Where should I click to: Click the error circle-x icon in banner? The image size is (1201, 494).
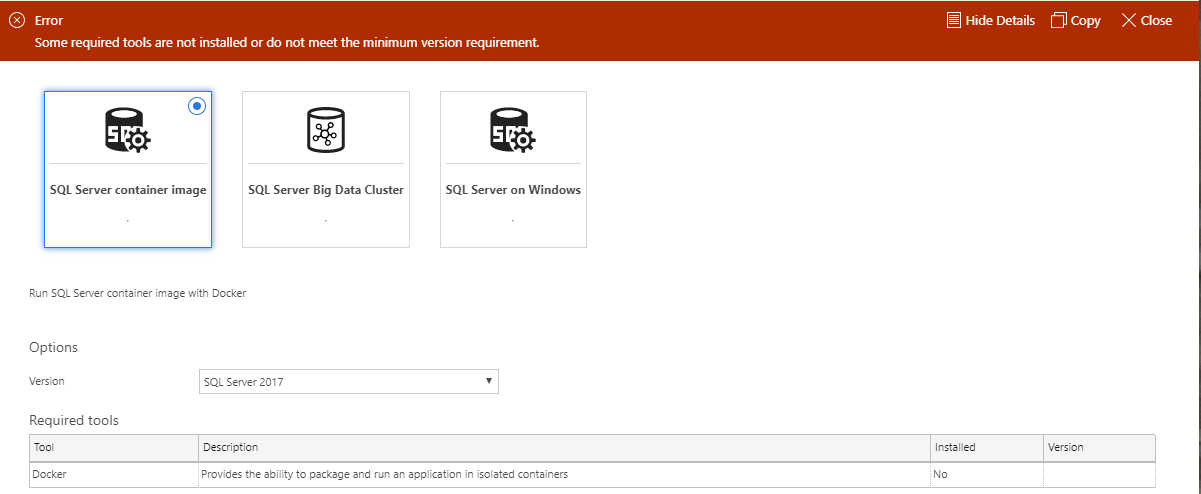pyautogui.click(x=17, y=20)
